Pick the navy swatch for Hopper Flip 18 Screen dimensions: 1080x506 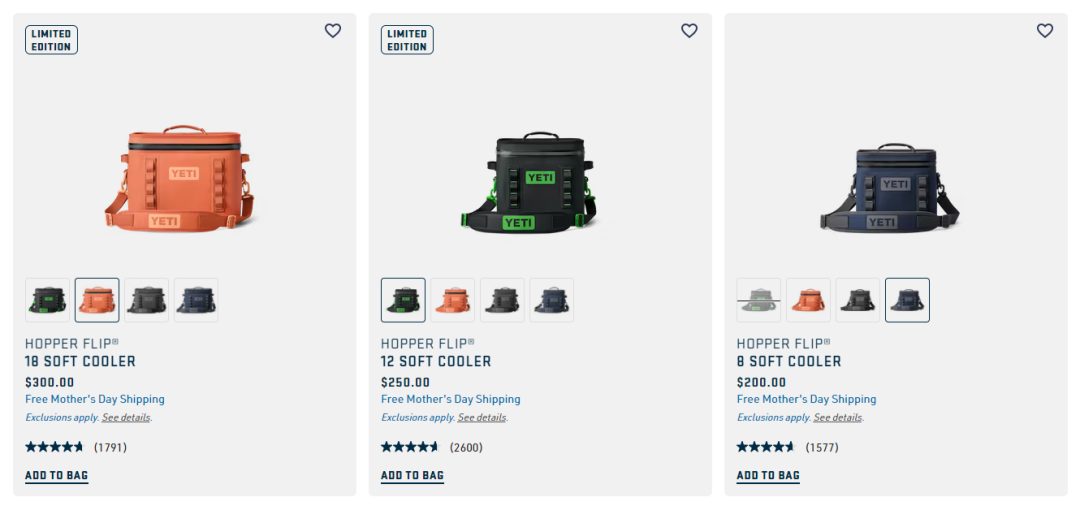pyautogui.click(x=196, y=300)
